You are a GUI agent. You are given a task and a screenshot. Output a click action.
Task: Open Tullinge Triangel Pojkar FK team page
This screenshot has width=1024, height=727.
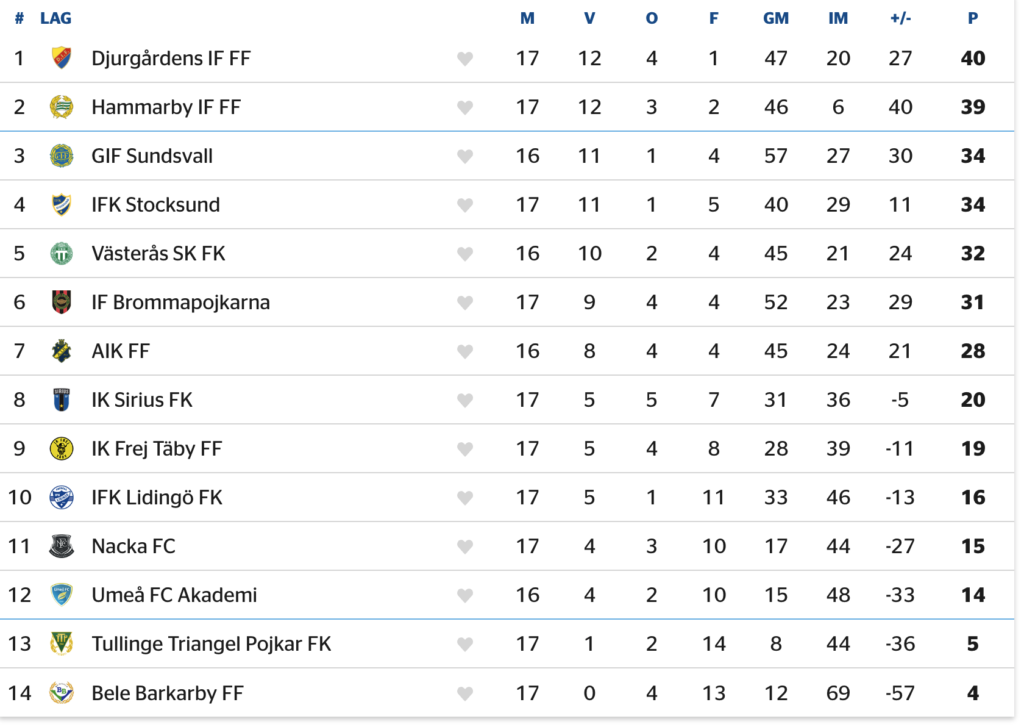[x=211, y=644]
